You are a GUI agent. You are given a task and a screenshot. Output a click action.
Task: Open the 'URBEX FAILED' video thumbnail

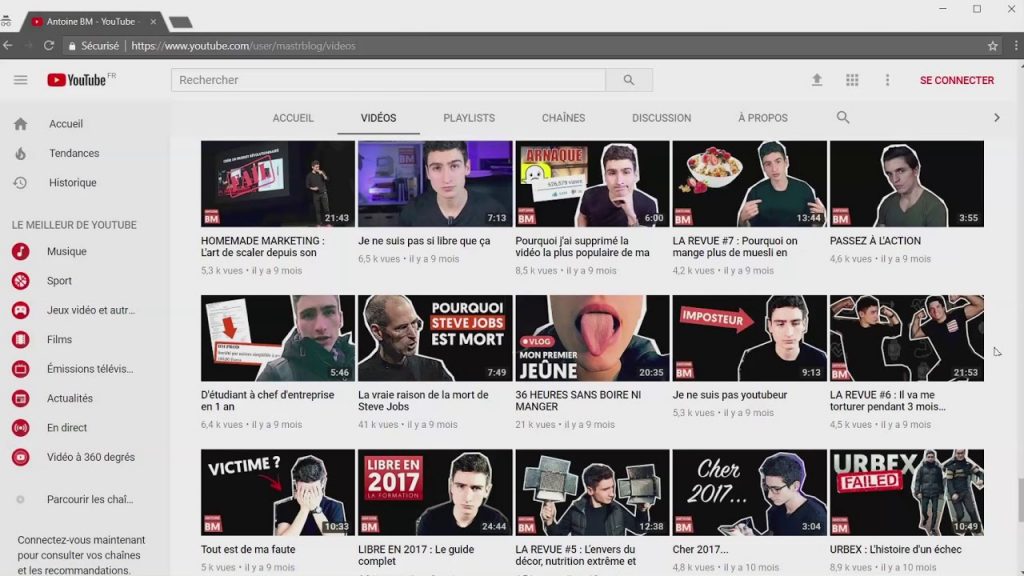[906, 492]
